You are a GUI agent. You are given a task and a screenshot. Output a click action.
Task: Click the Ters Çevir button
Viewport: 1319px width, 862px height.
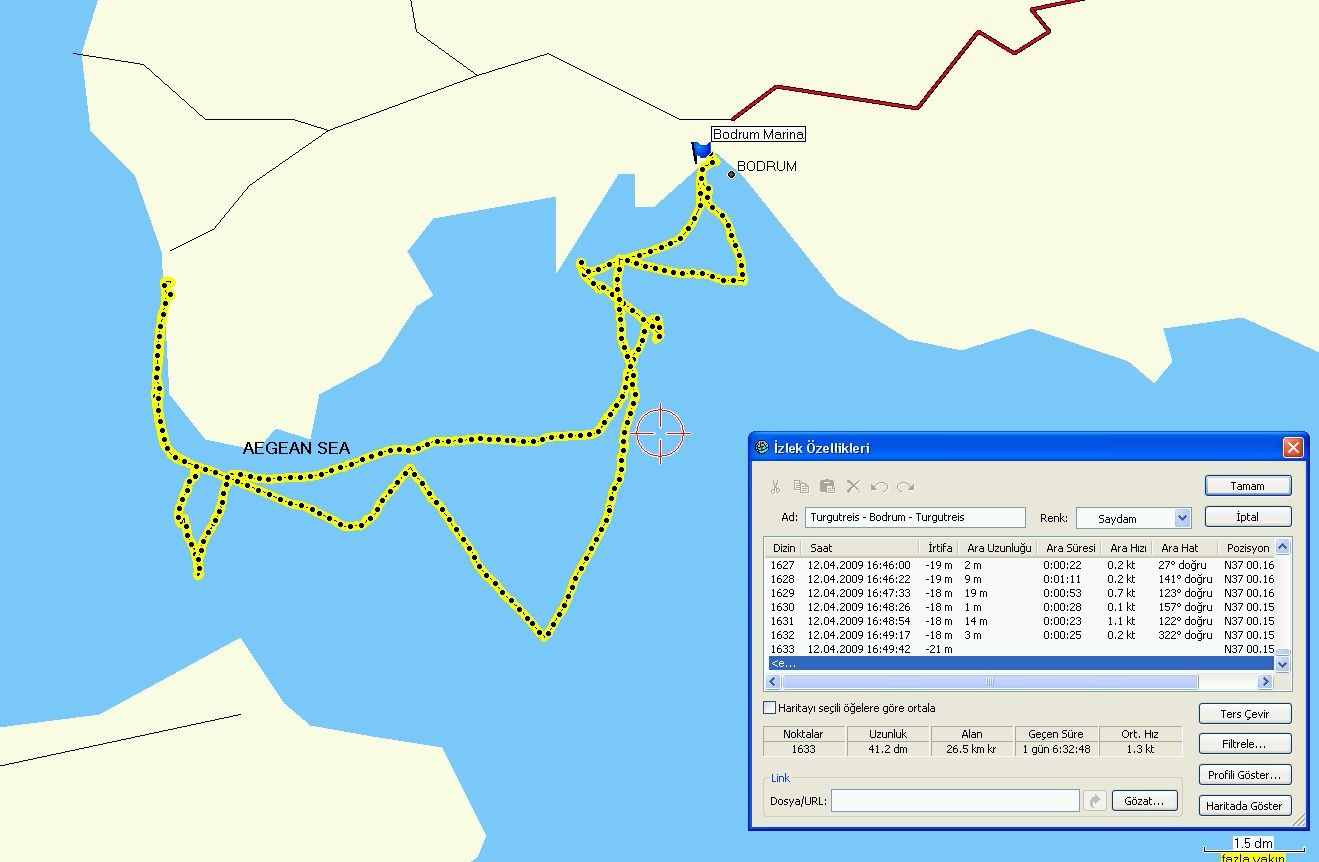pyautogui.click(x=1244, y=714)
